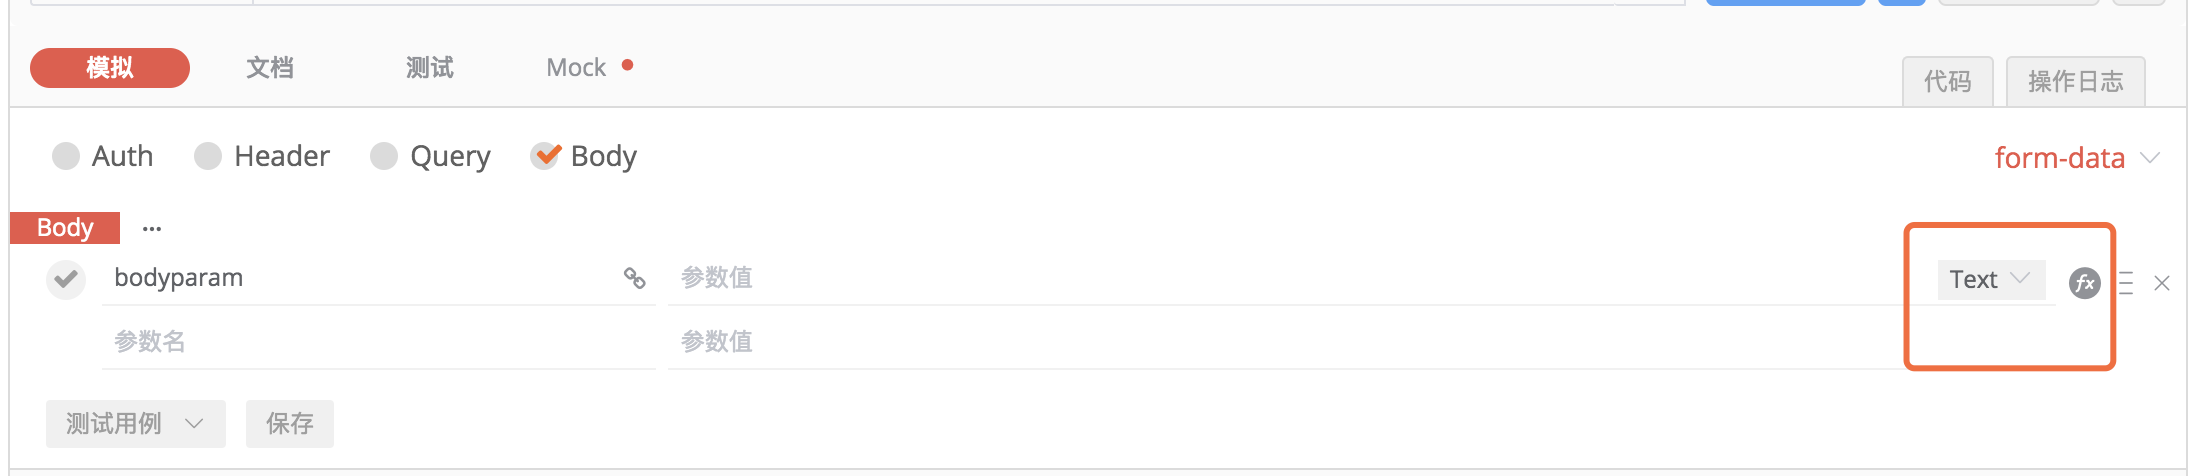Viewport: 2190px width, 476px height.
Task: Switch to the 文档 tab
Action: 270,68
